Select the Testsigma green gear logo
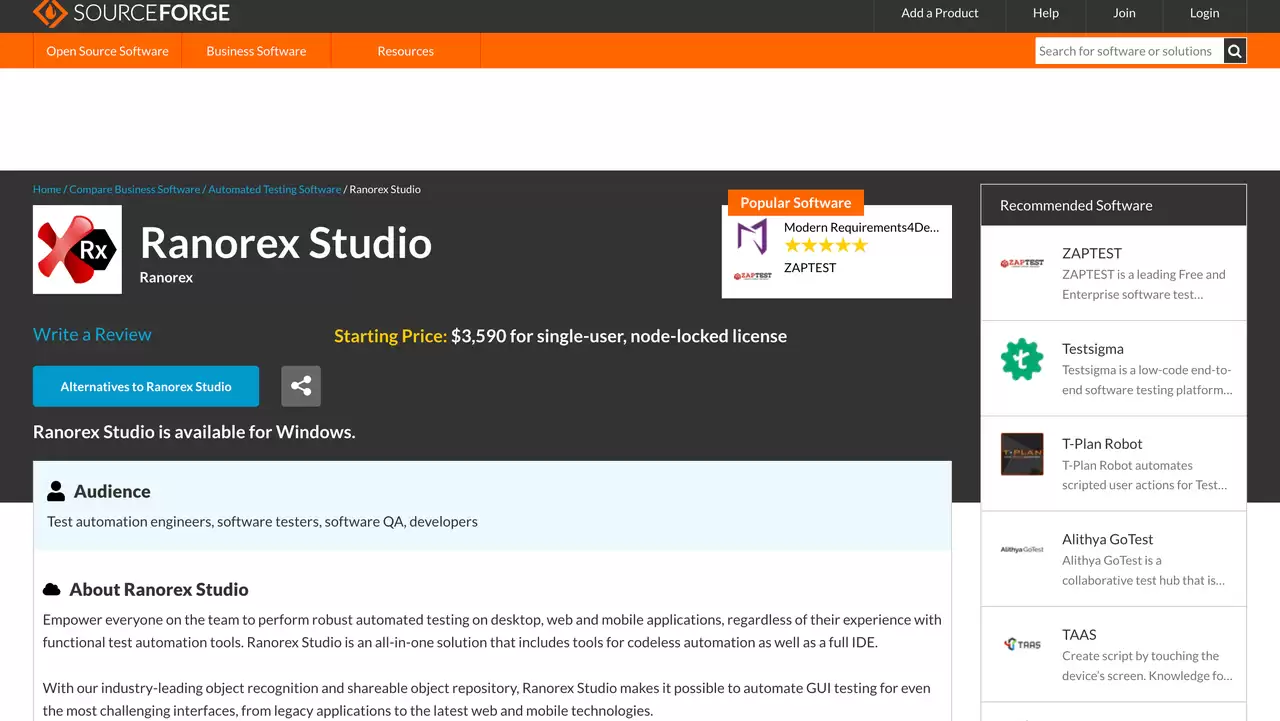The width and height of the screenshot is (1280, 721). click(x=1022, y=359)
